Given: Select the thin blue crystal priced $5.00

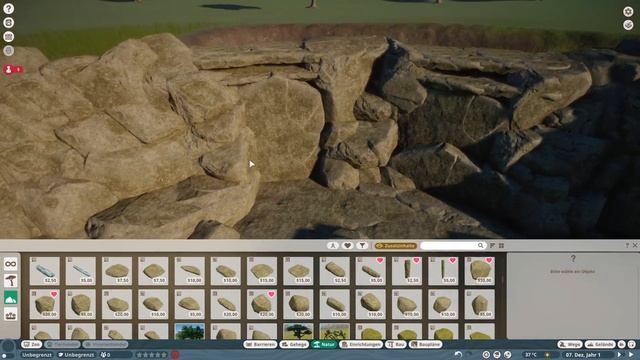Looking at the screenshot, I should (x=81, y=271).
